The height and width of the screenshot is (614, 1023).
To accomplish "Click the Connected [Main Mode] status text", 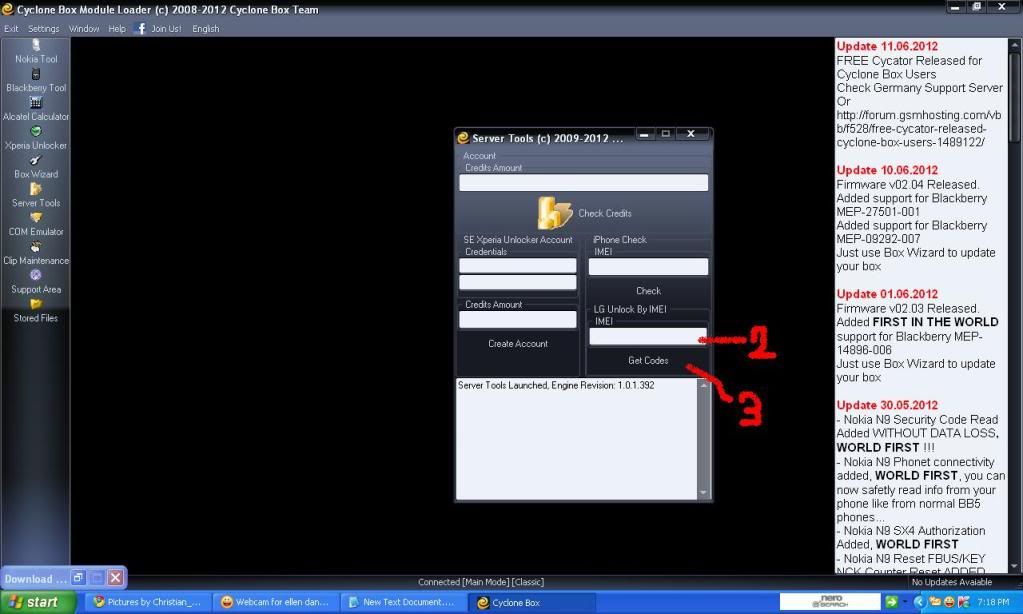I will tap(481, 582).
